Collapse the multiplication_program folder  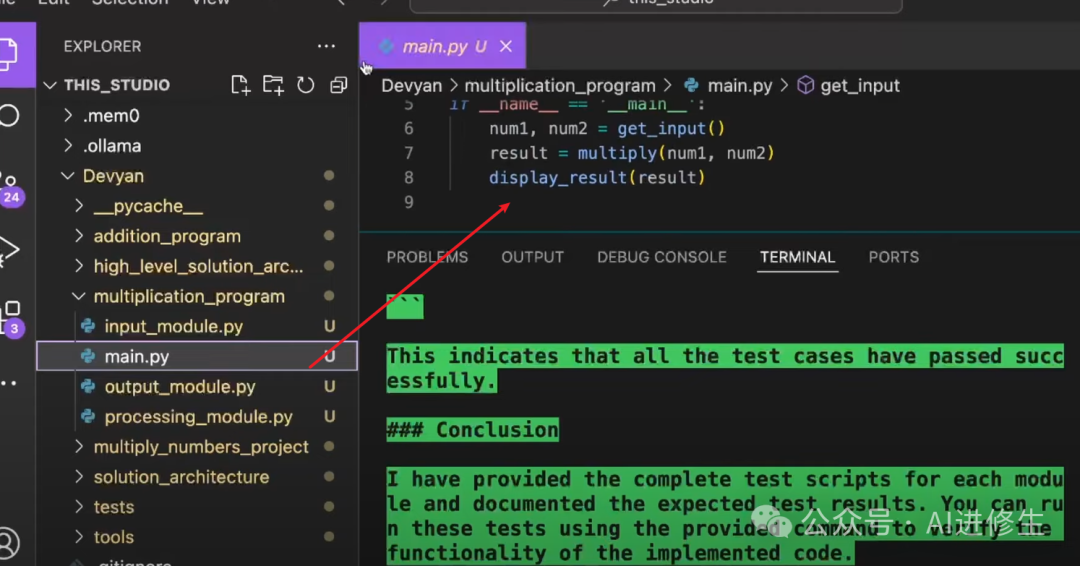coord(79,296)
